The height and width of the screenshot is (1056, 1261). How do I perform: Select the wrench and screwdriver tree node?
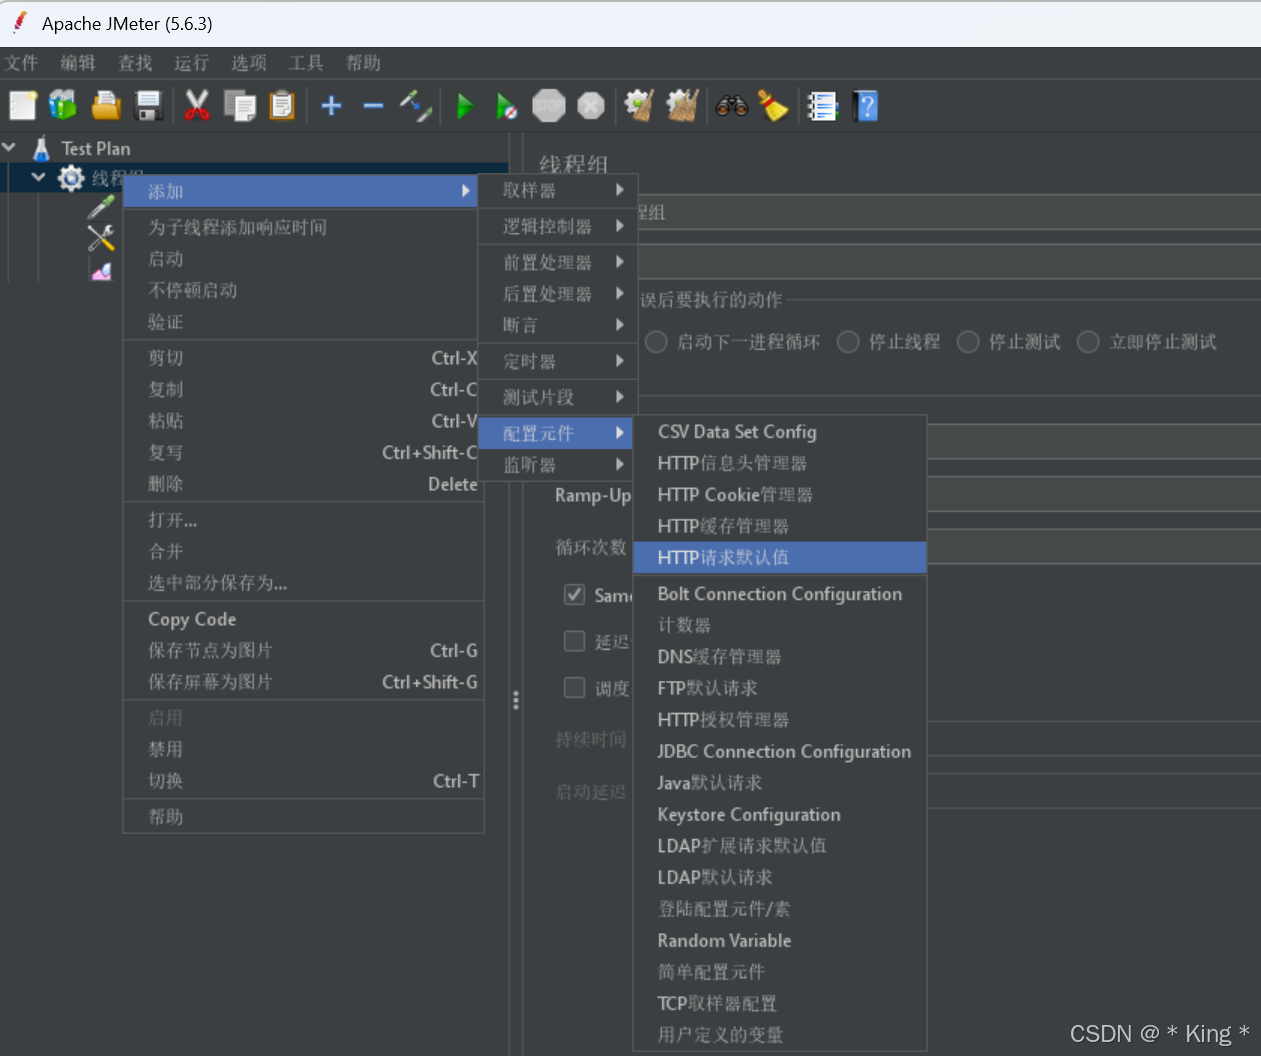101,238
